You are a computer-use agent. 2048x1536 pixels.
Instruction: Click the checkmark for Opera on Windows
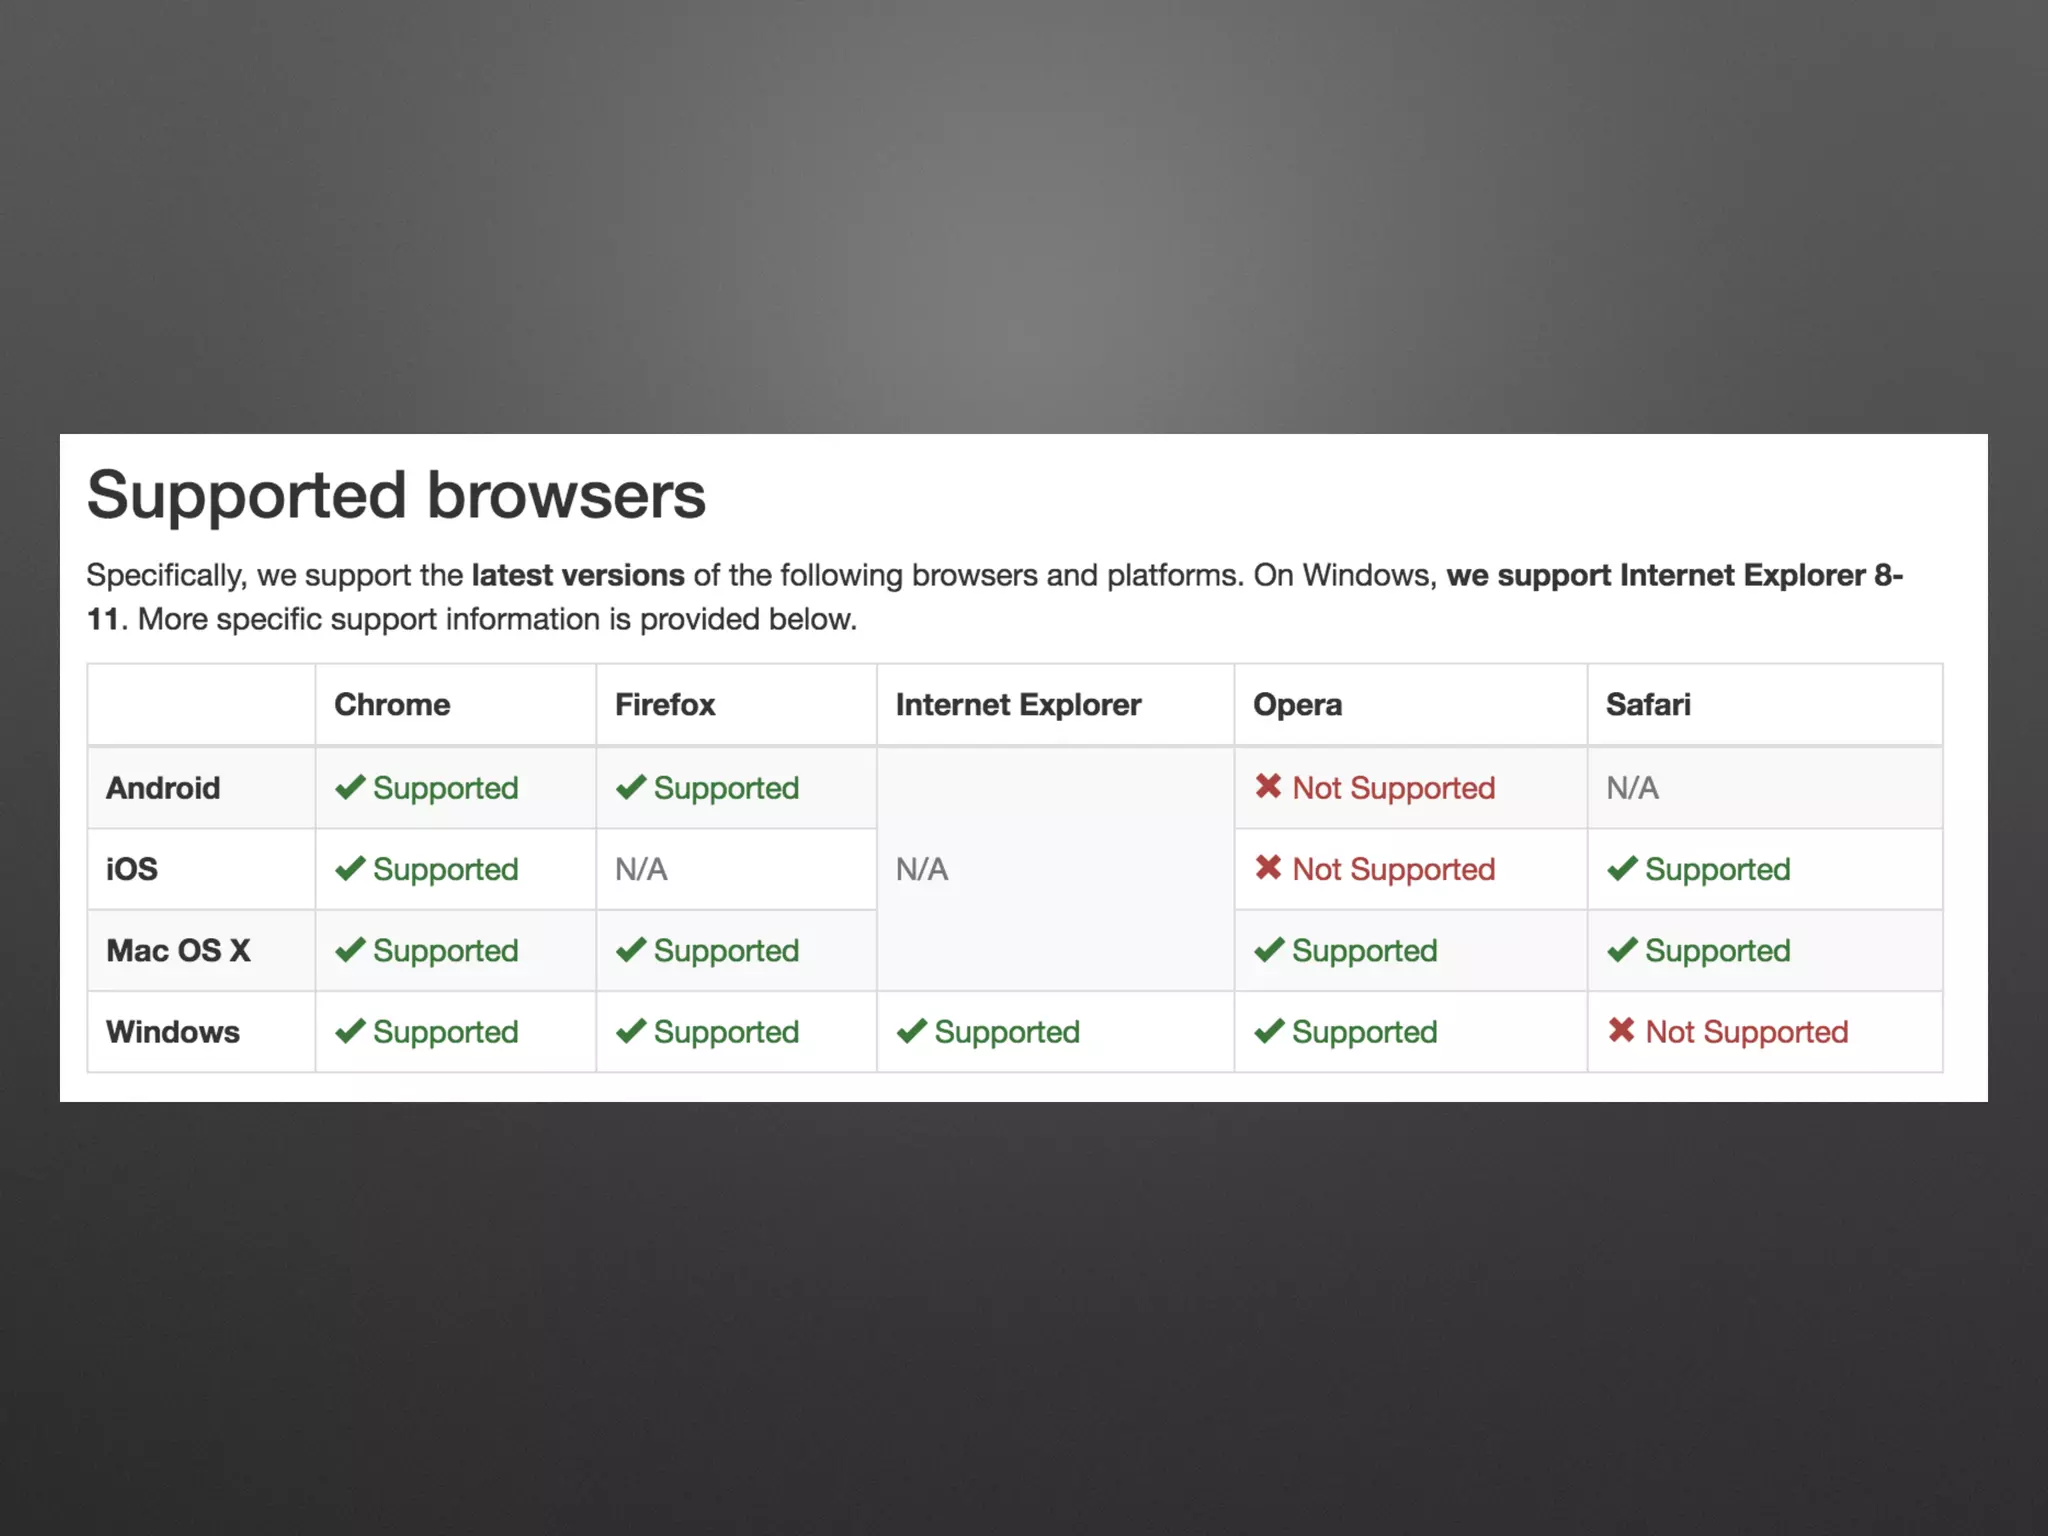click(1269, 1031)
